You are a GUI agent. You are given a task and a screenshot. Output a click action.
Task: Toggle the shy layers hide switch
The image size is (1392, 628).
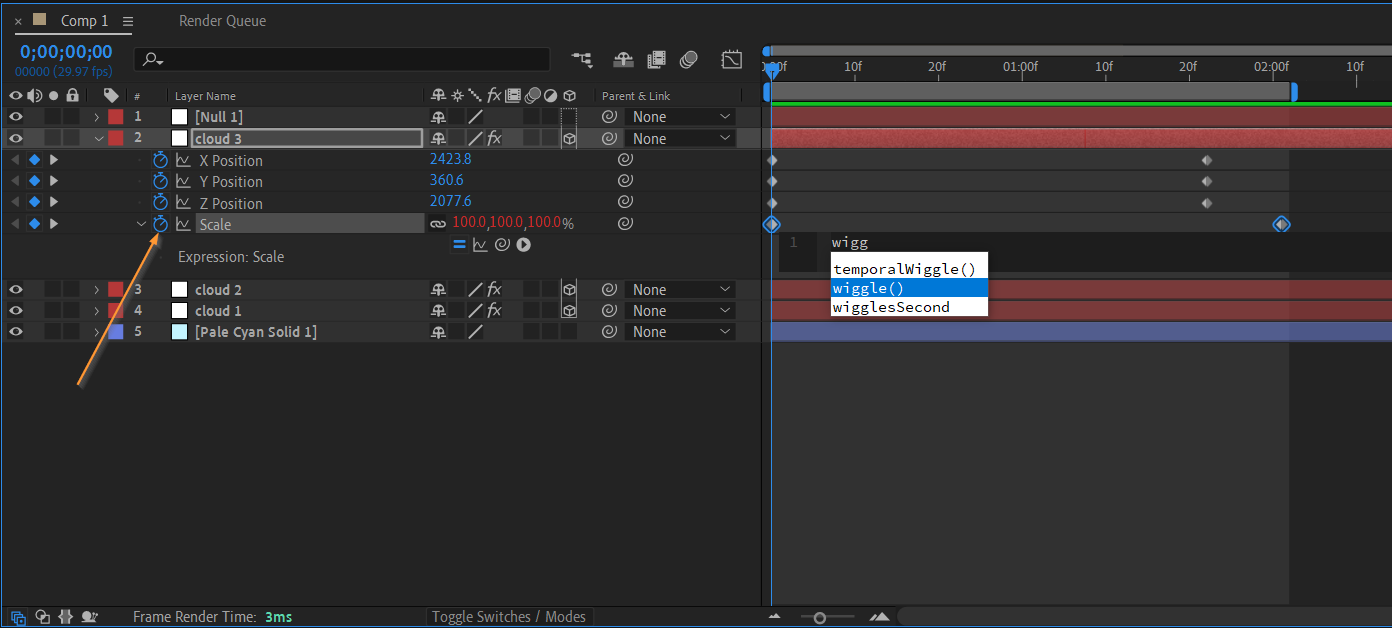coord(623,60)
